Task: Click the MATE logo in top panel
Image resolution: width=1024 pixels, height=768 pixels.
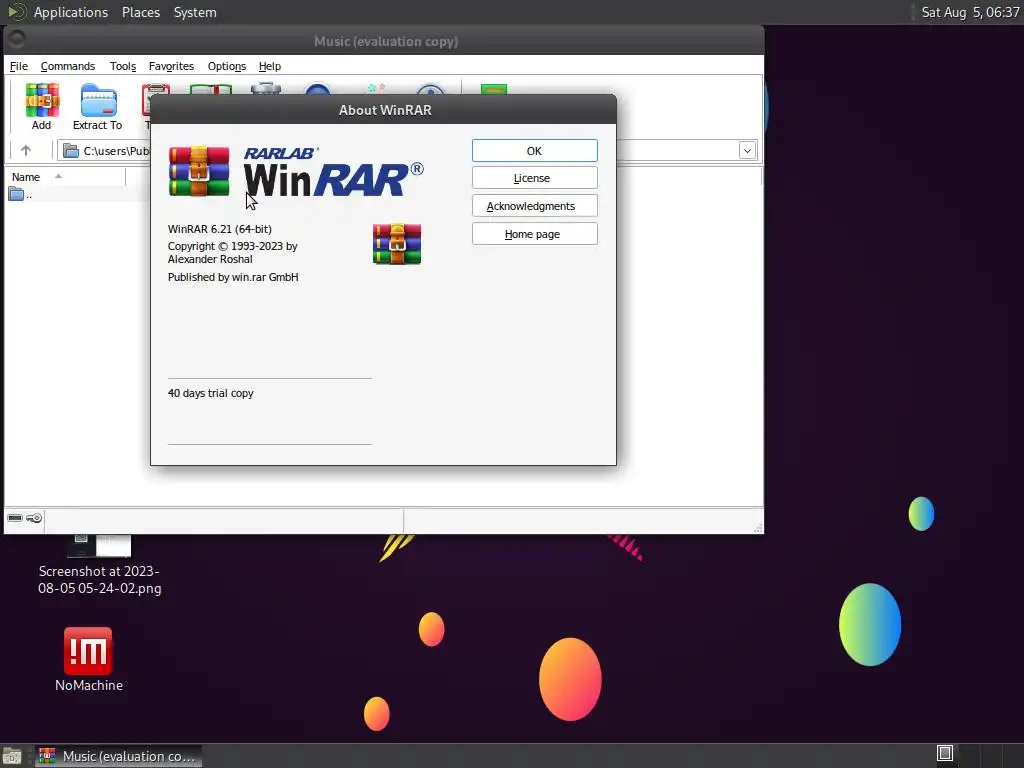Action: tap(16, 12)
